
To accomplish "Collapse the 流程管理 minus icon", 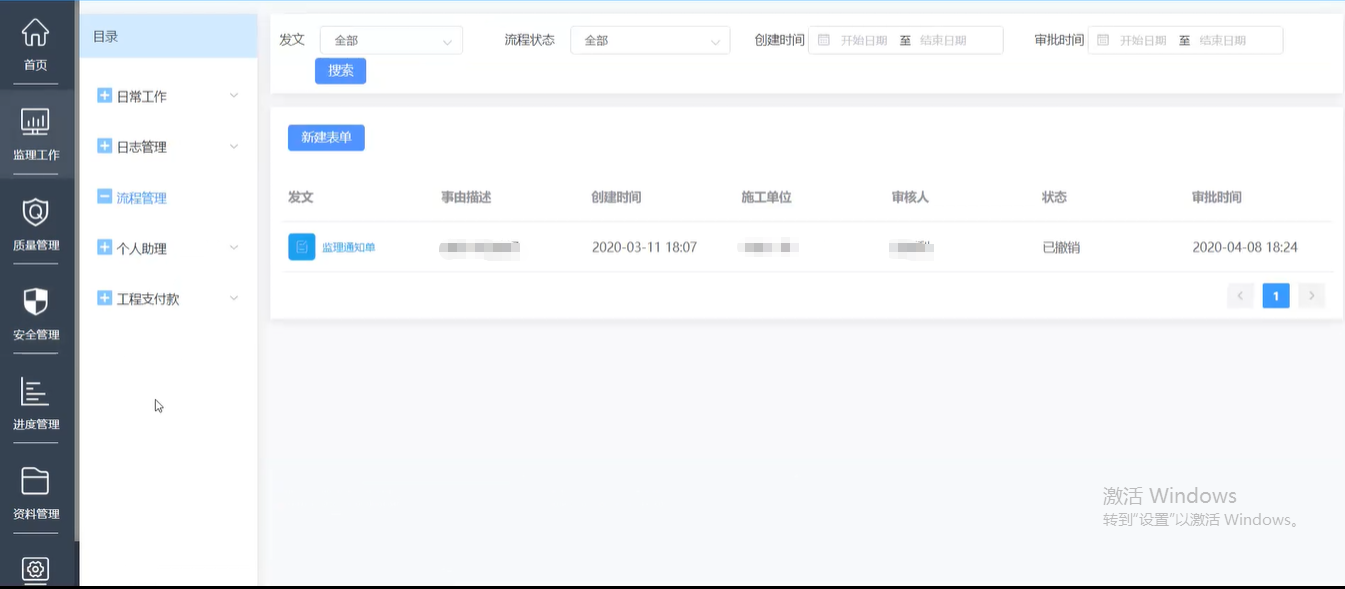I will click(x=104, y=197).
